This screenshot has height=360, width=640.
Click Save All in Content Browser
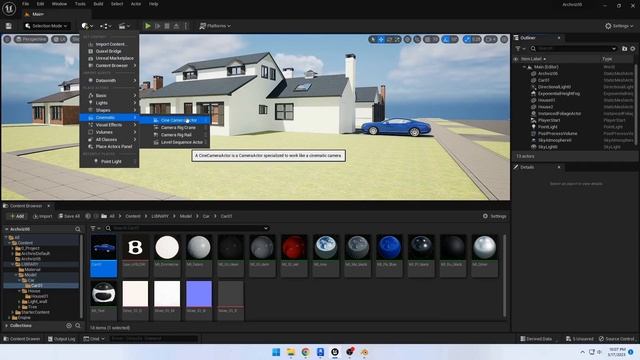point(69,216)
